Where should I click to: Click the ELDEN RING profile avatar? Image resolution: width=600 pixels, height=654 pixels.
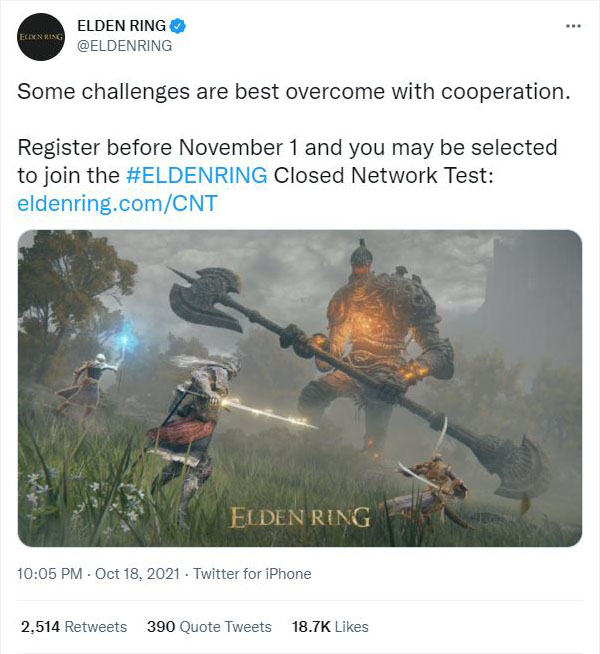[x=41, y=36]
